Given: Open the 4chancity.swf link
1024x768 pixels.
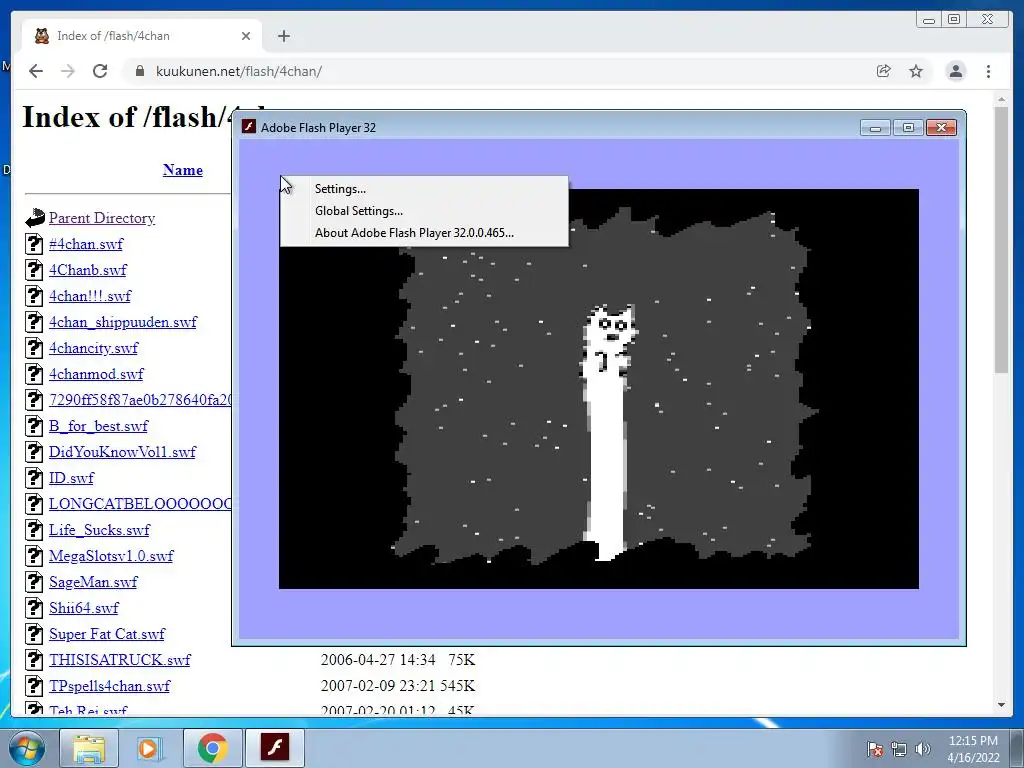Looking at the screenshot, I should [93, 348].
